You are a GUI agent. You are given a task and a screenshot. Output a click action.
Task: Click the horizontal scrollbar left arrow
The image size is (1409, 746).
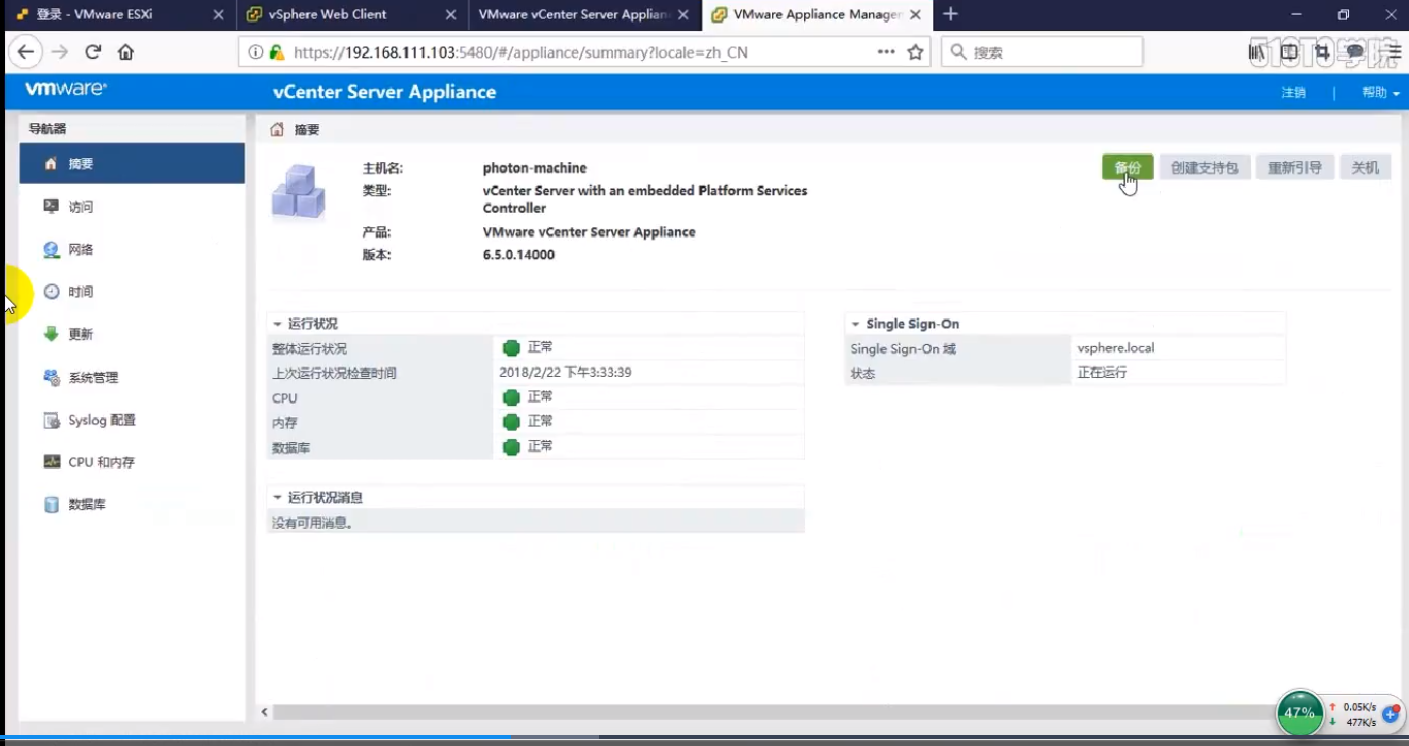pos(265,712)
